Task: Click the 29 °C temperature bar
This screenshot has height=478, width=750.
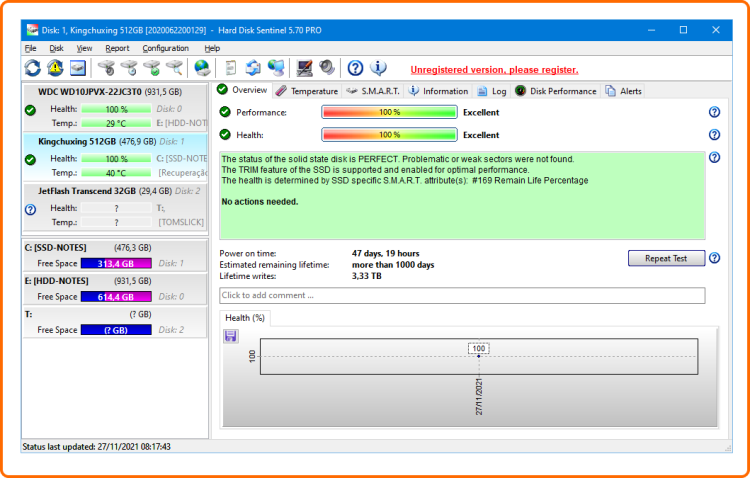Action: pyautogui.click(x=116, y=123)
